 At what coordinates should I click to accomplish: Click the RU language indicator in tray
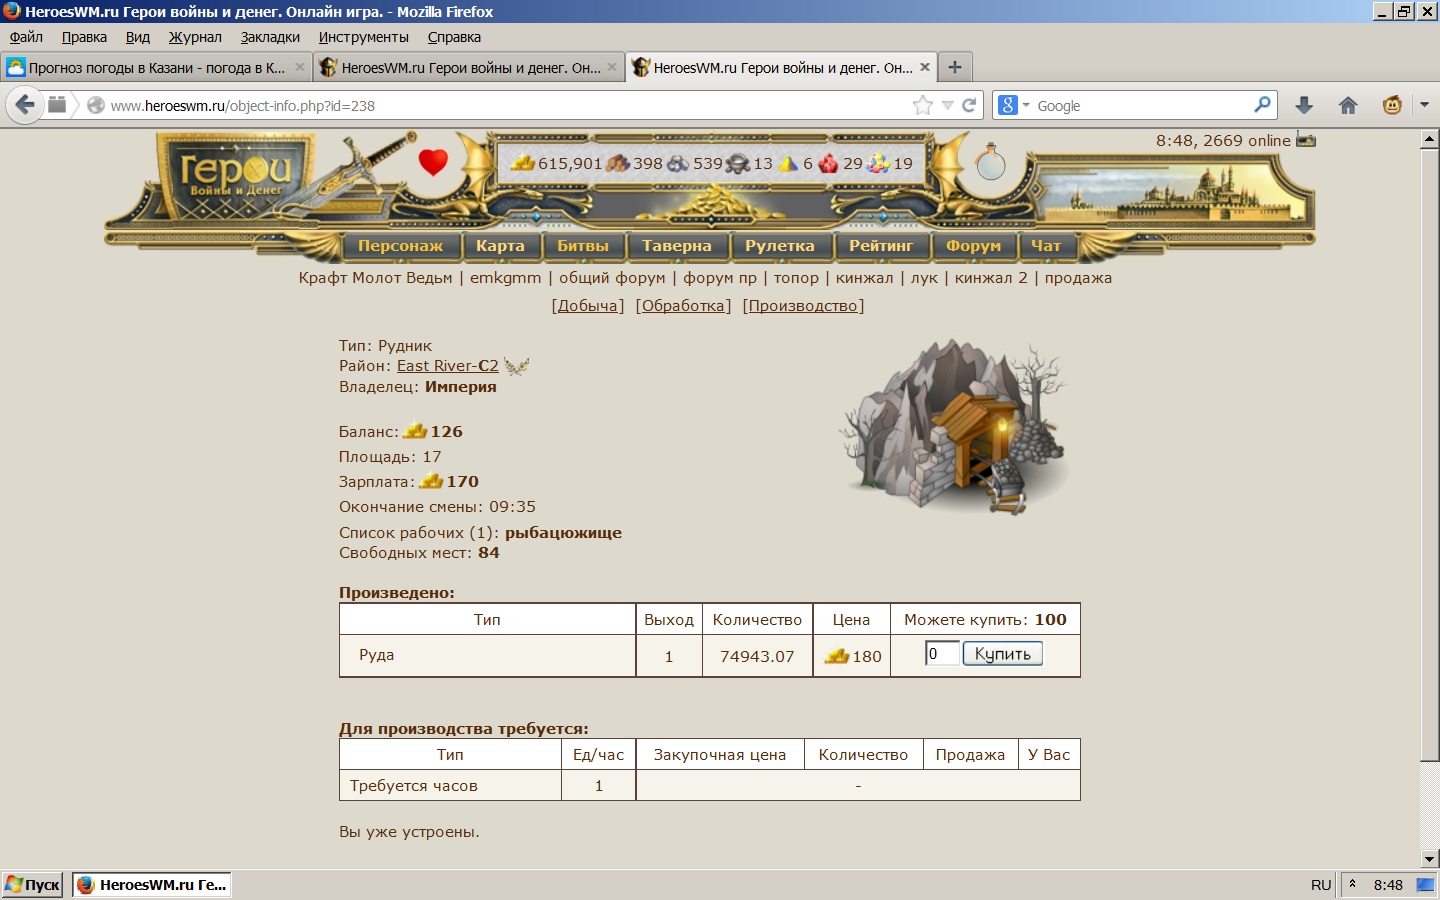(x=1321, y=885)
